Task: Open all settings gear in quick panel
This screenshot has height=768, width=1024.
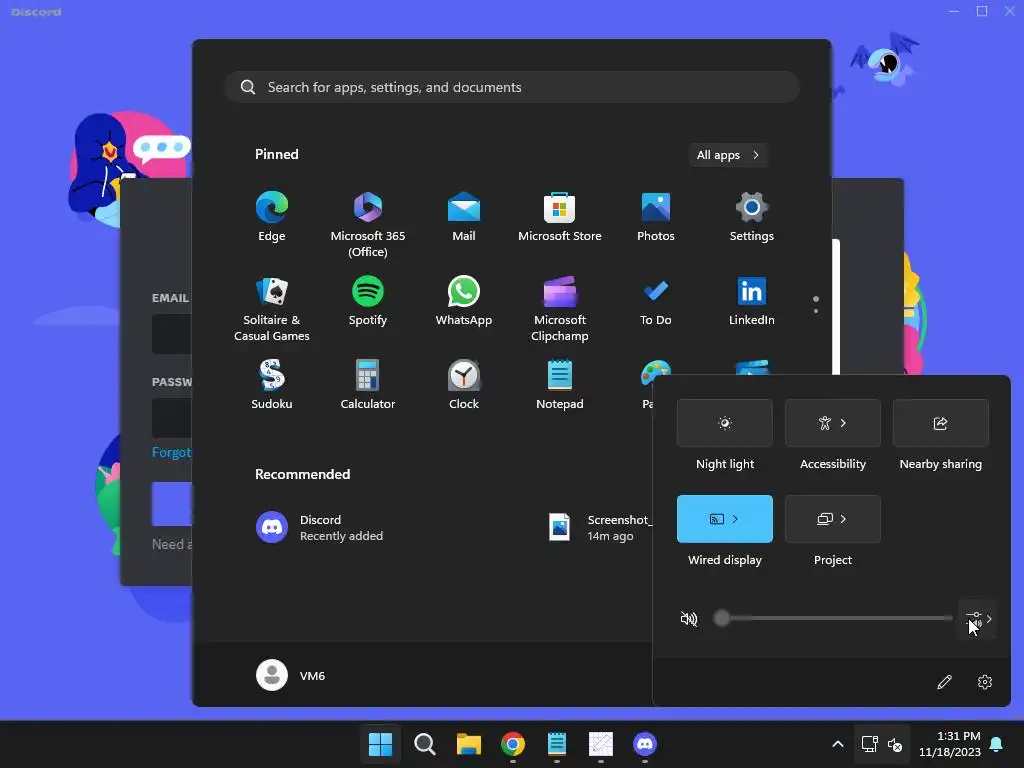Action: pyautogui.click(x=985, y=682)
